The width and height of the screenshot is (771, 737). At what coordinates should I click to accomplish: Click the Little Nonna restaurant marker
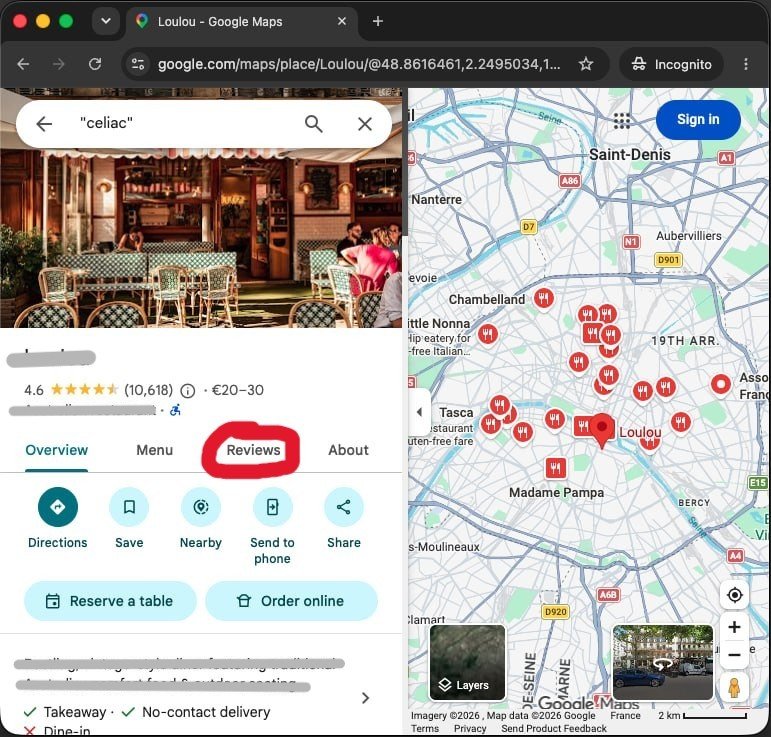(487, 334)
